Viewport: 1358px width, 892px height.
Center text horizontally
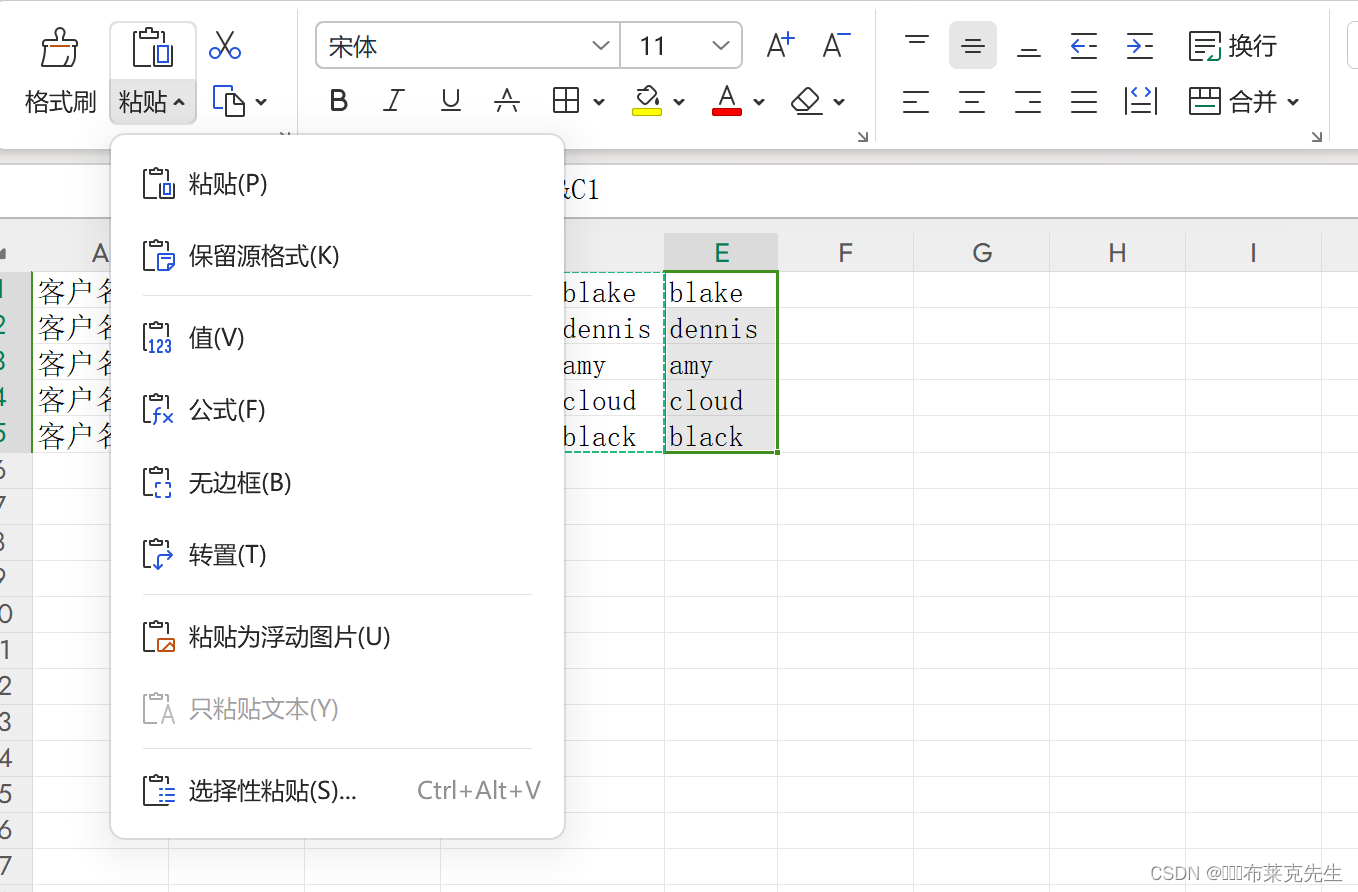[x=972, y=101]
